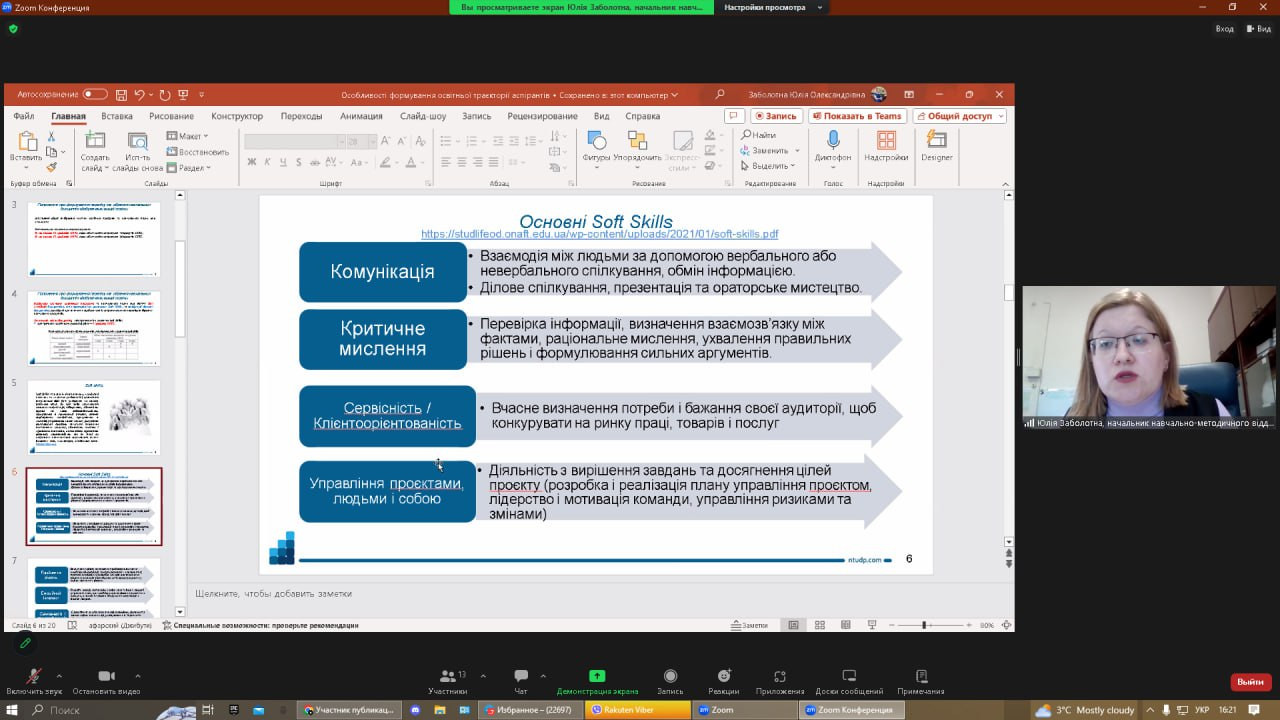Stop video camera in Zoom
This screenshot has height=720, width=1280.
[x=106, y=677]
